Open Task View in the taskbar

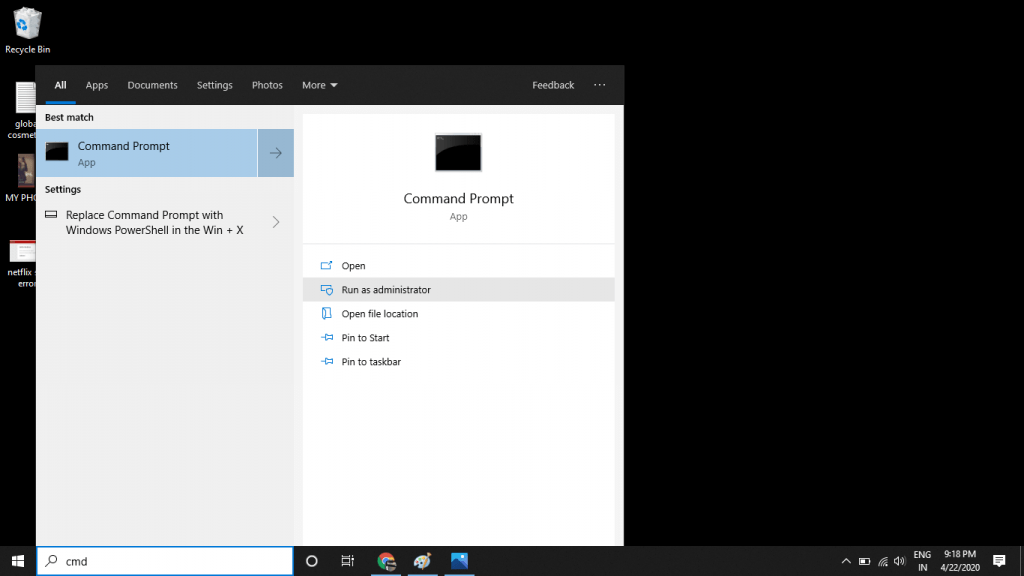tap(348, 561)
